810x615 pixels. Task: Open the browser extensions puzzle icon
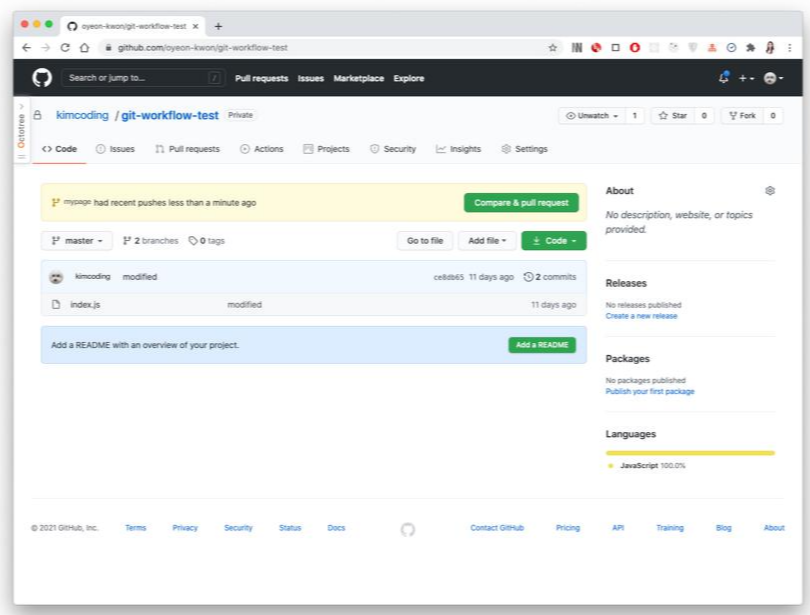[x=751, y=48]
